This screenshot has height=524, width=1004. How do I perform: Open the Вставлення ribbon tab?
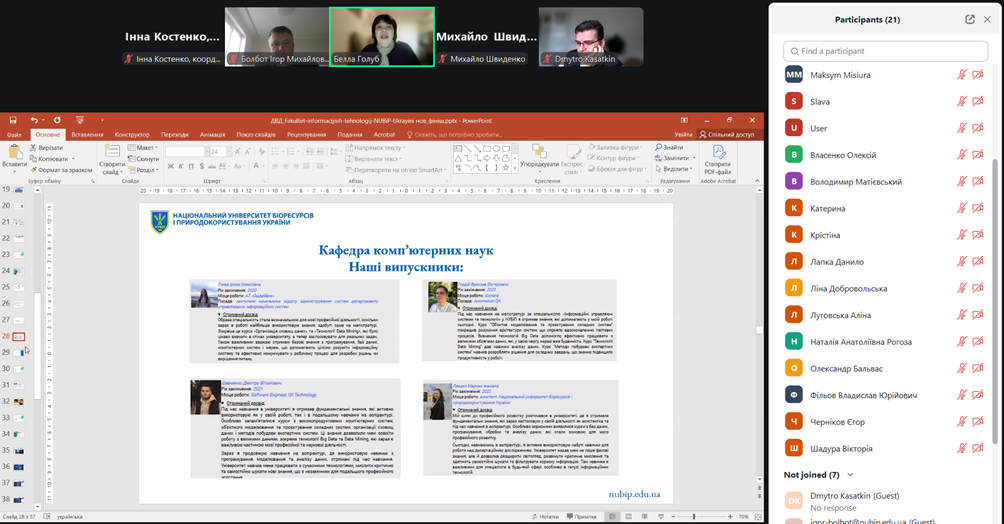(x=87, y=134)
